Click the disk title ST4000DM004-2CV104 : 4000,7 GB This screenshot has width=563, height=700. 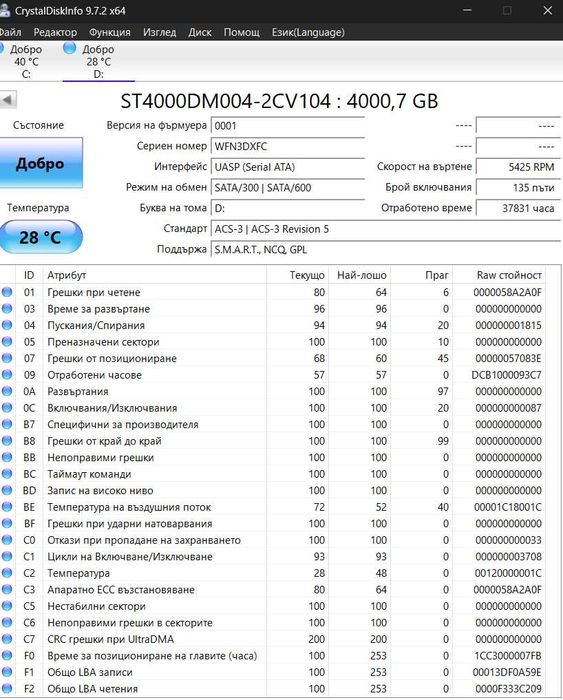click(279, 101)
